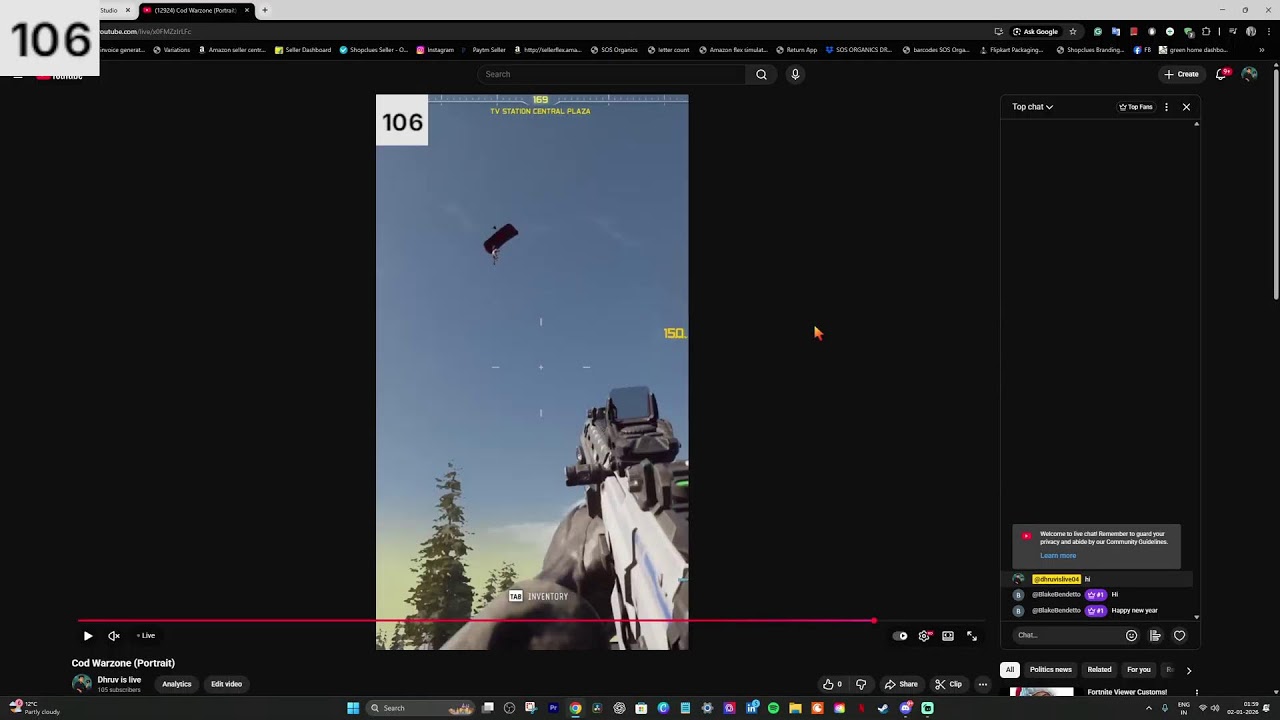Screen dimensions: 1280x720
Task: Open Premiere Pro from the taskbar
Action: (x=553, y=708)
